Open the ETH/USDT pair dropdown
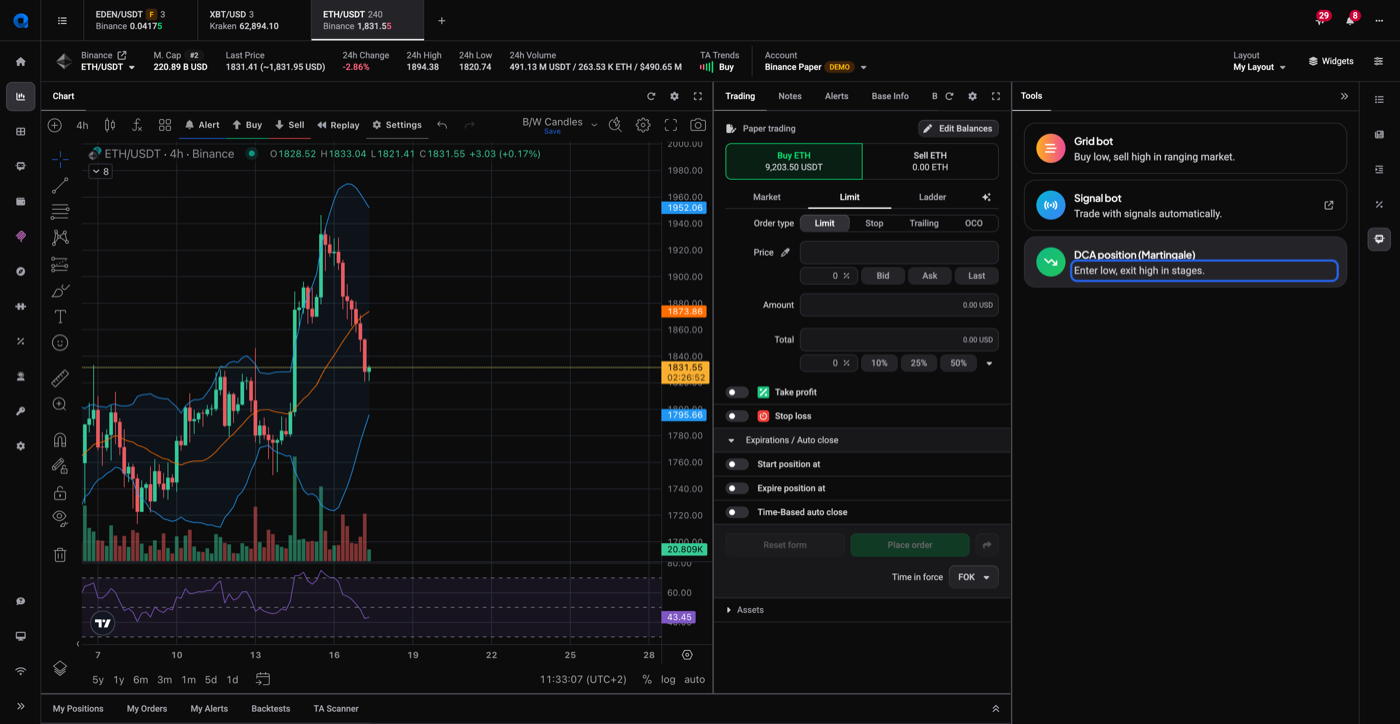The height and width of the screenshot is (724, 1400). (108, 67)
